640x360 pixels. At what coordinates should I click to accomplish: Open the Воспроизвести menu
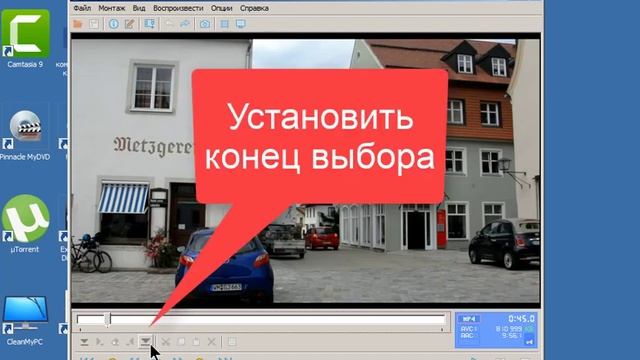[x=178, y=8]
